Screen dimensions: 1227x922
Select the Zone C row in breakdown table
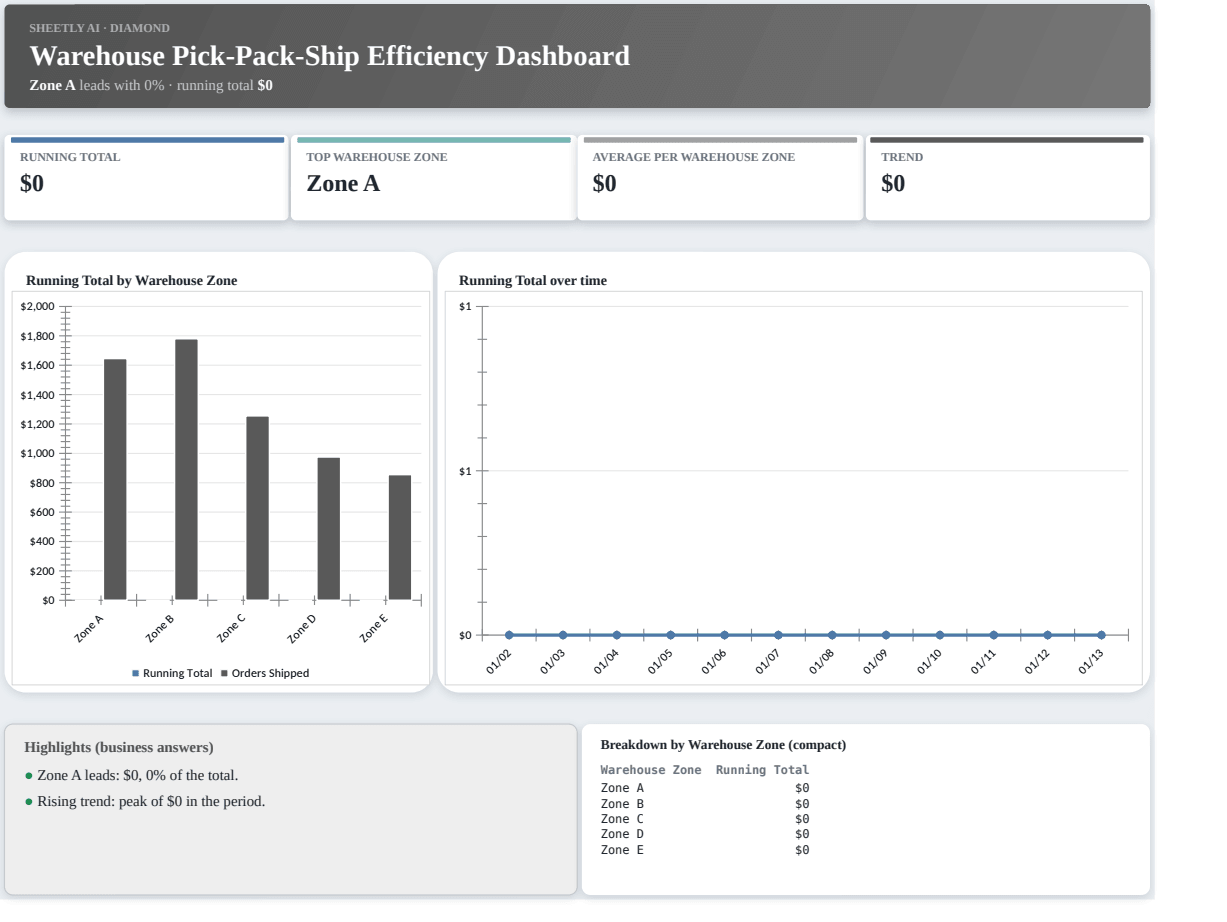click(705, 819)
